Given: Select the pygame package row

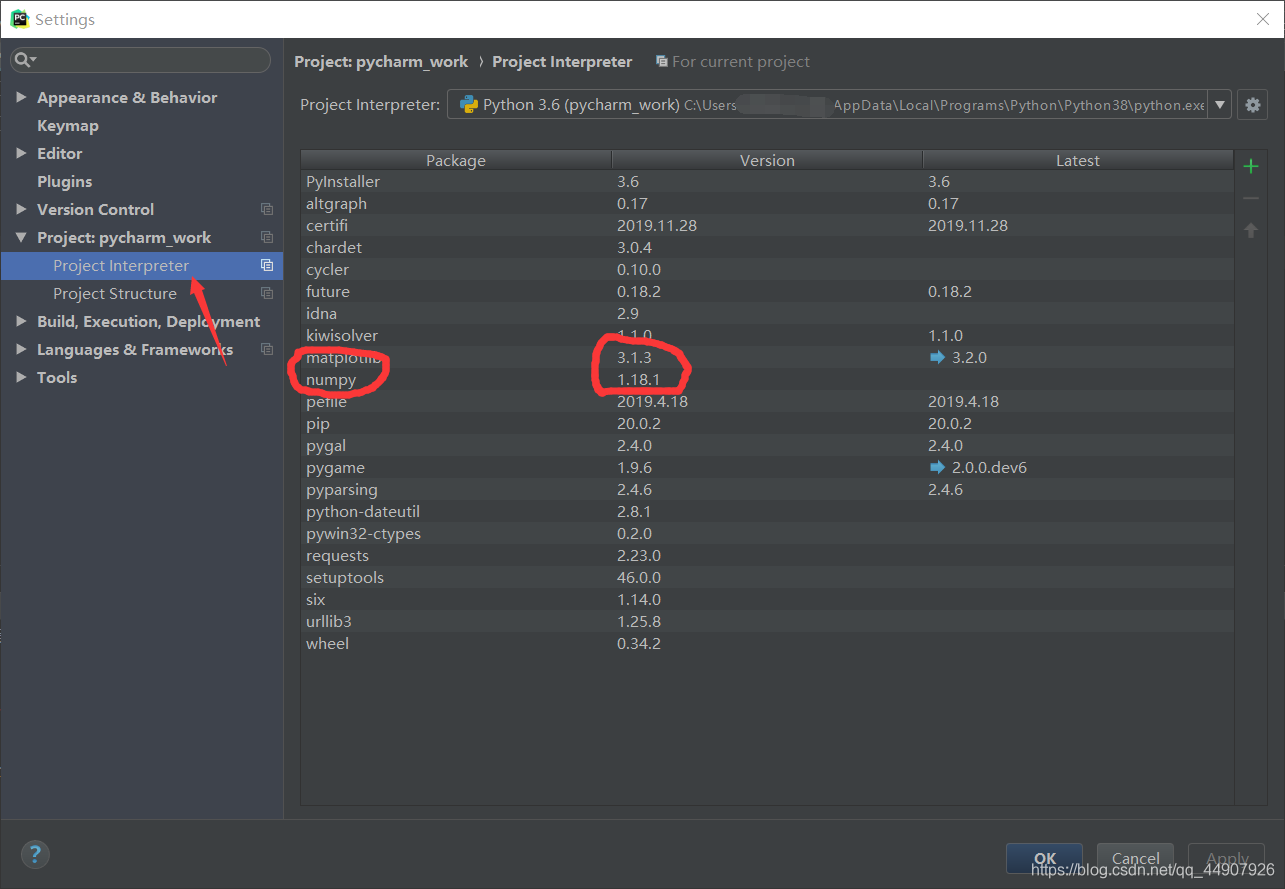Looking at the screenshot, I should click(767, 467).
